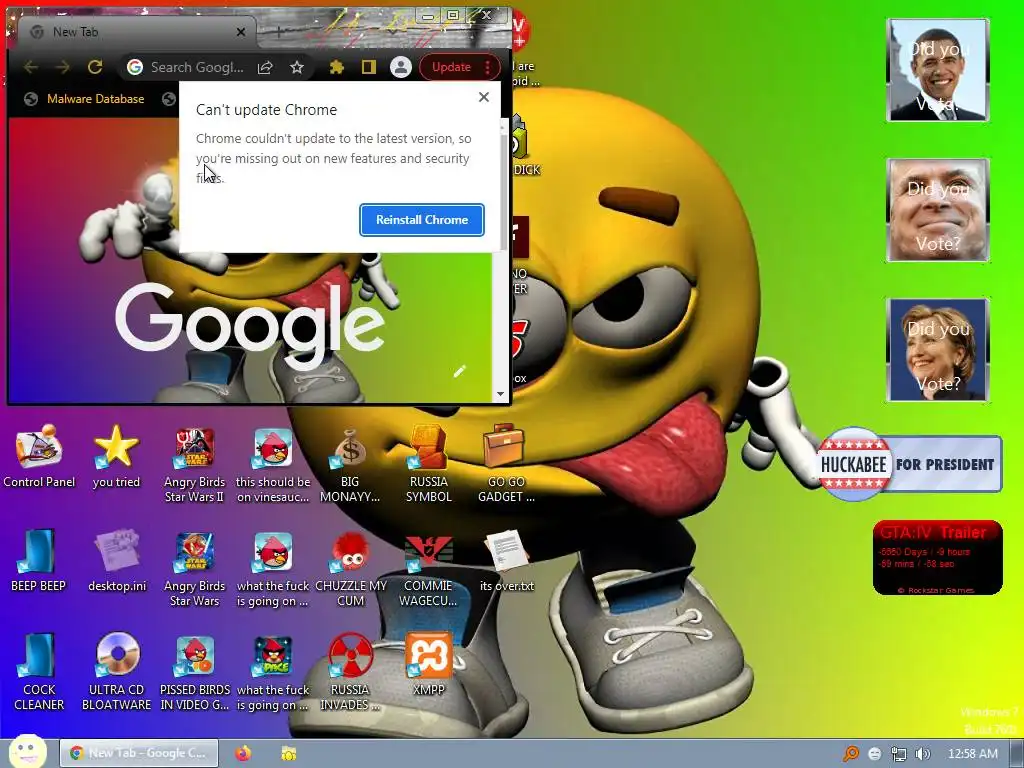Launch Angry Birds Star Wars II shortcut

(x=195, y=465)
